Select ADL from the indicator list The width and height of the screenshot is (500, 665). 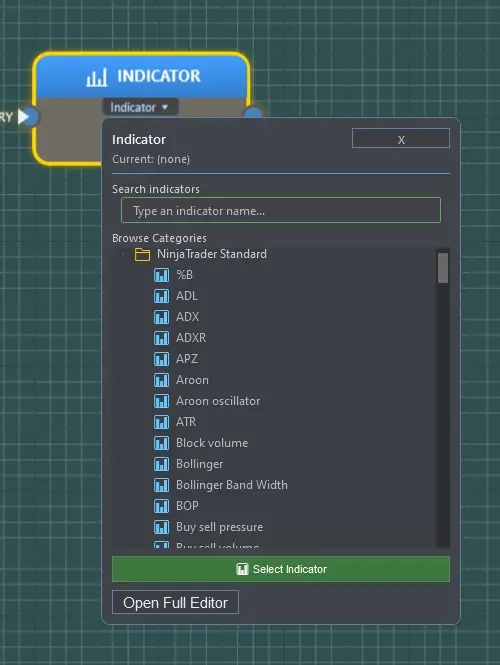coord(187,296)
